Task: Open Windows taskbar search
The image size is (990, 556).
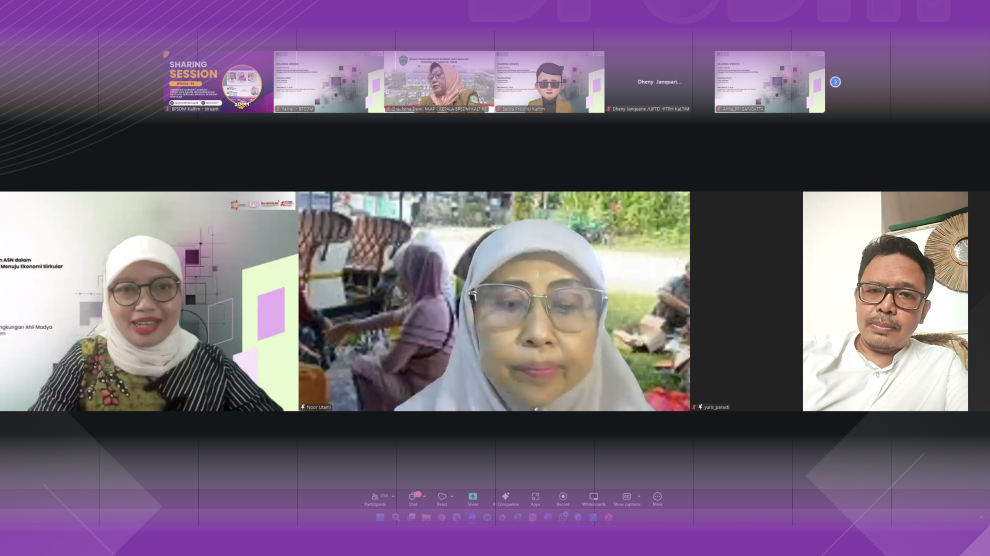Action: (x=395, y=517)
